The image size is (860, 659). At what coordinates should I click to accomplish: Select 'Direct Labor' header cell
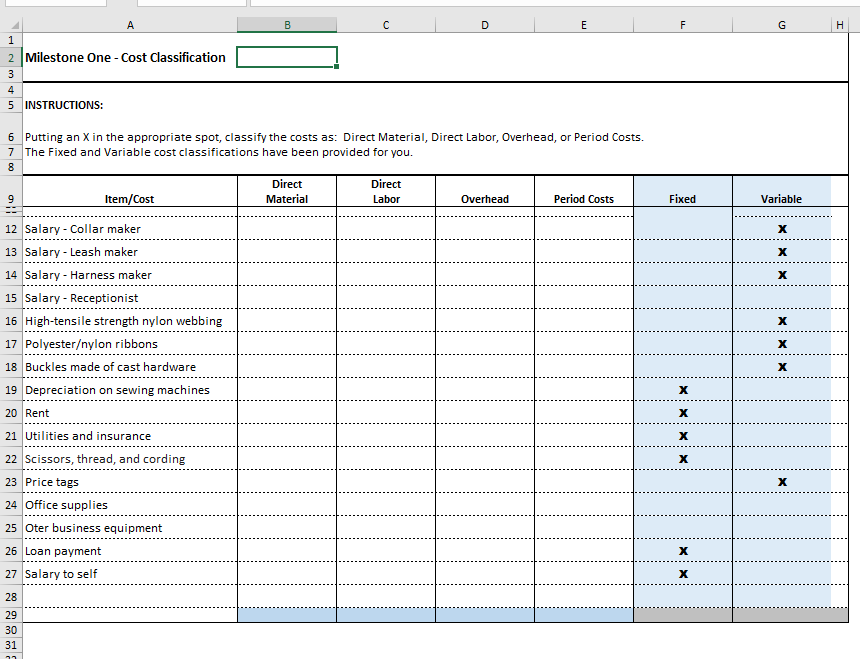click(386, 191)
